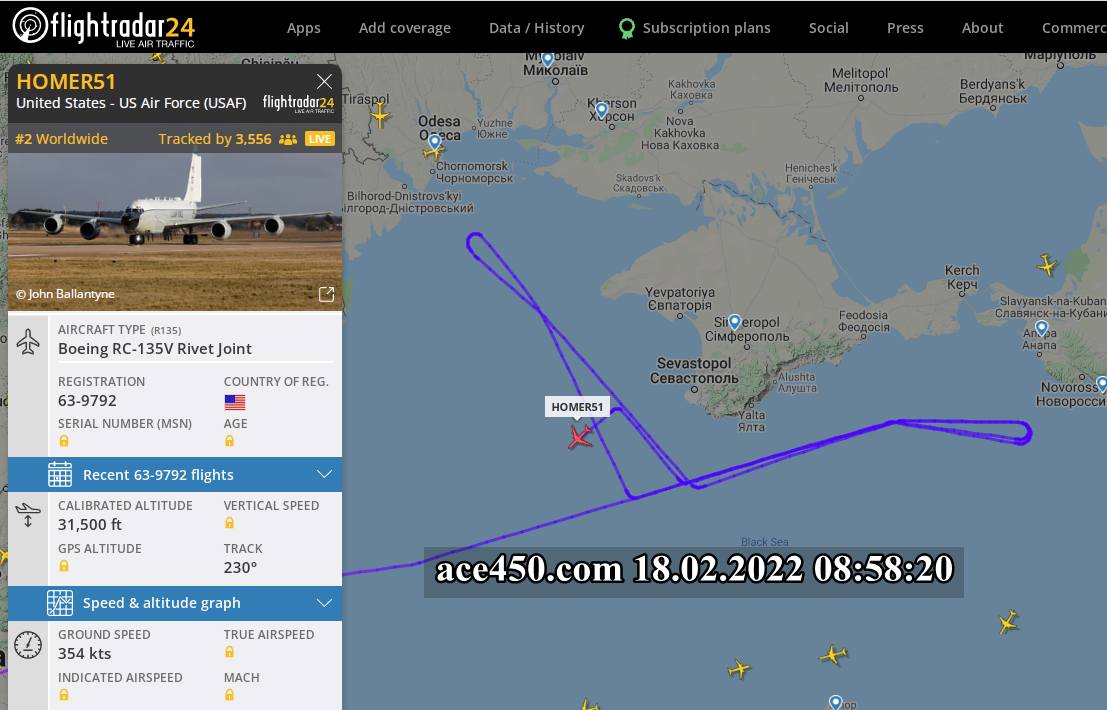This screenshot has width=1107, height=710.
Task: Click the lock icon under Vertical Speed
Action: tap(229, 523)
